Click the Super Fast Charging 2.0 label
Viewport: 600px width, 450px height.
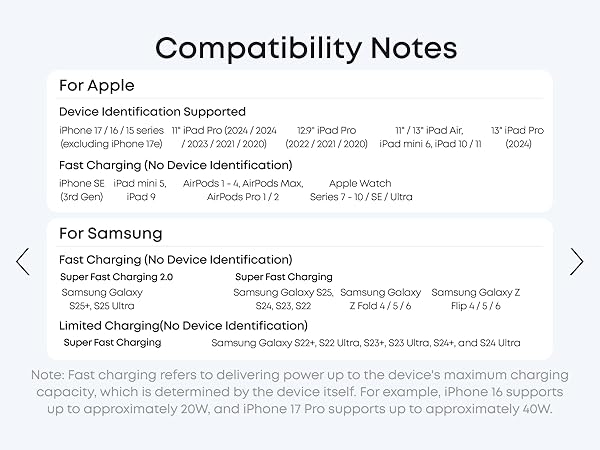tap(116, 277)
